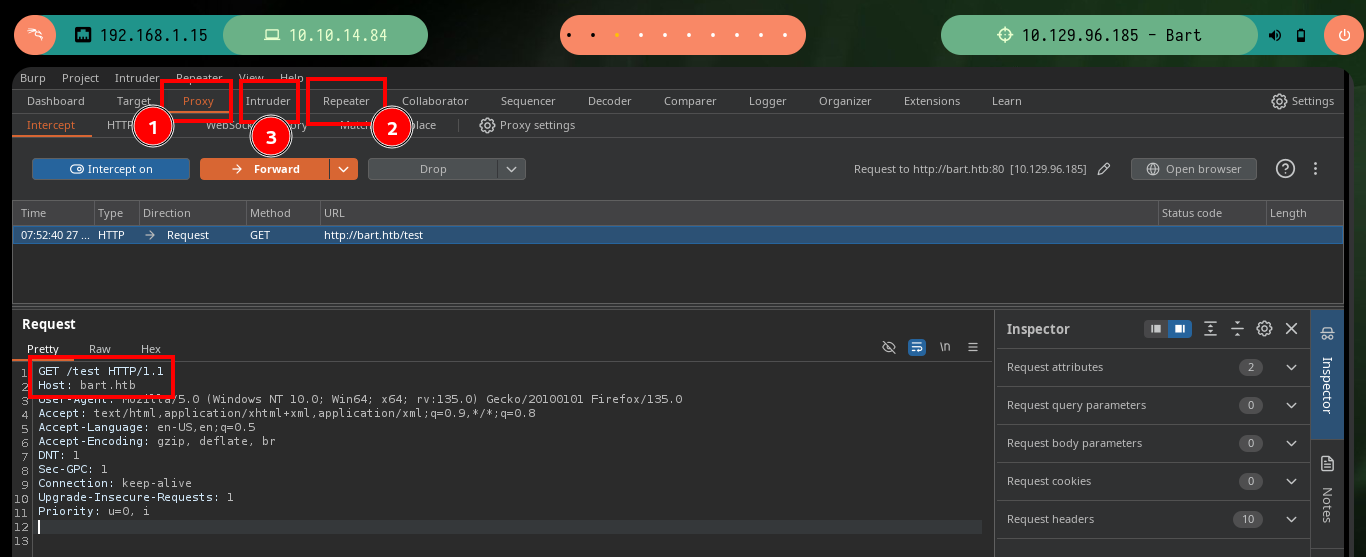
Task: Open Burp global Settings
Action: pyautogui.click(x=1303, y=101)
